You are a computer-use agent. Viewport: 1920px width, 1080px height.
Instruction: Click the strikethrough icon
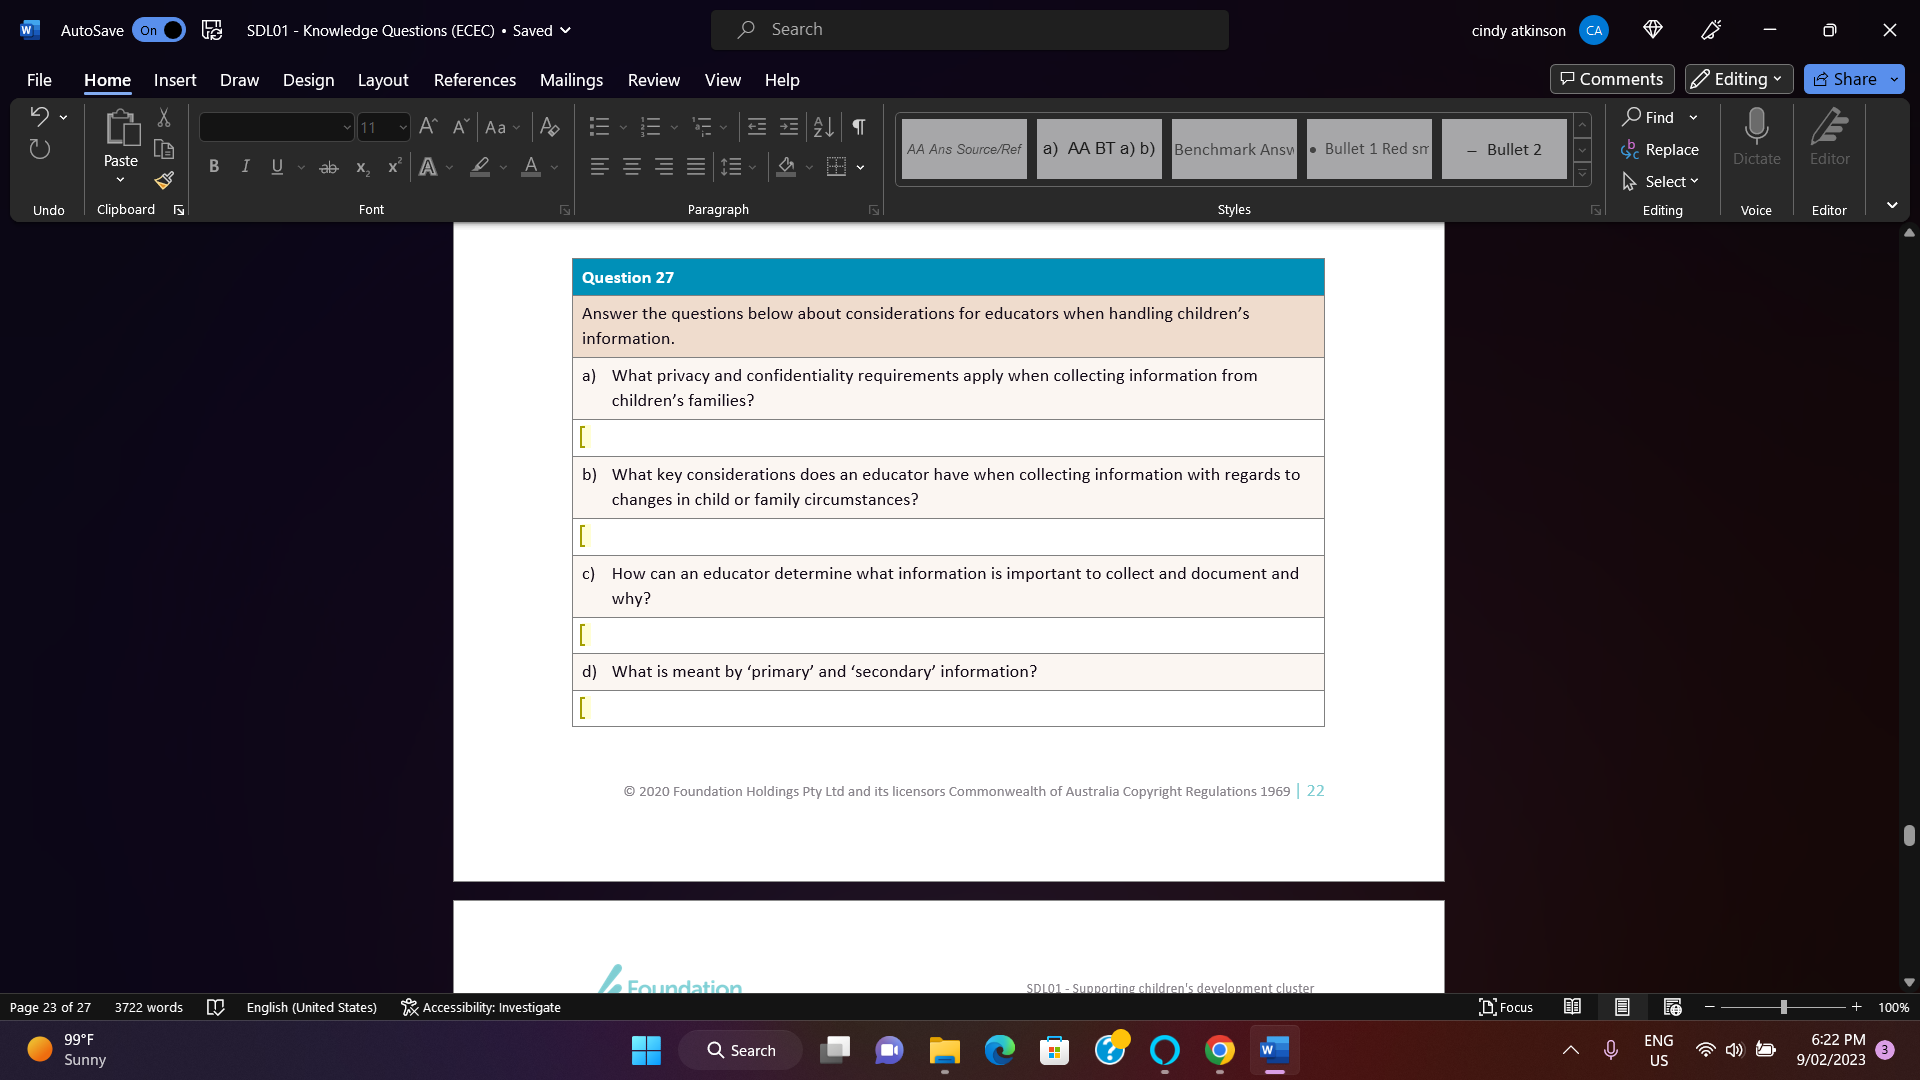[x=329, y=167]
